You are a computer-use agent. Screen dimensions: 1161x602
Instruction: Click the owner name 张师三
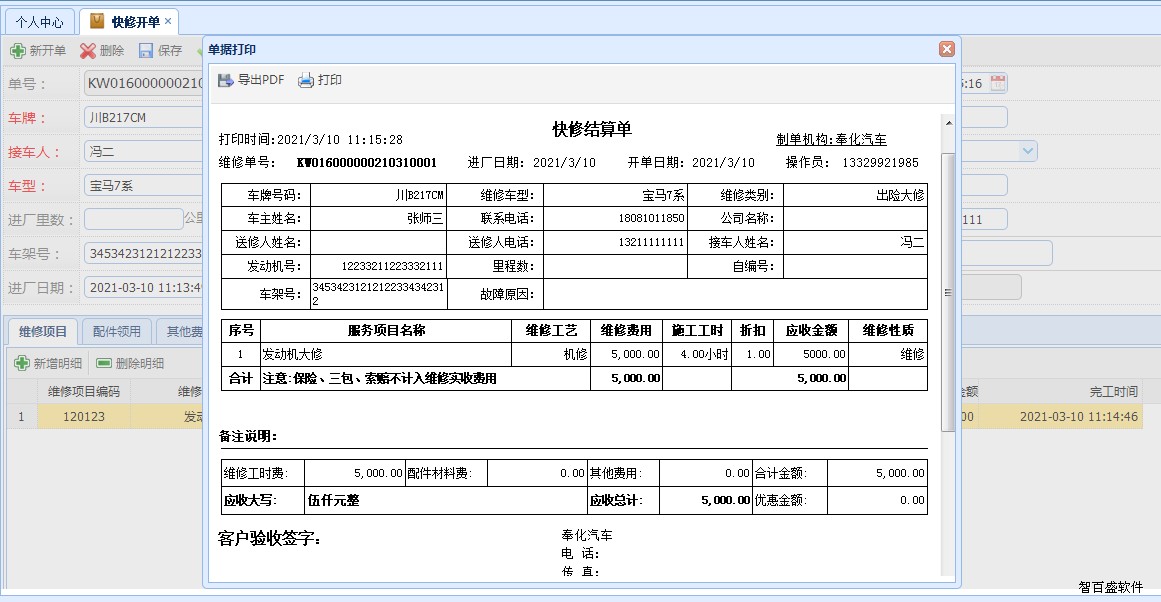click(x=425, y=218)
